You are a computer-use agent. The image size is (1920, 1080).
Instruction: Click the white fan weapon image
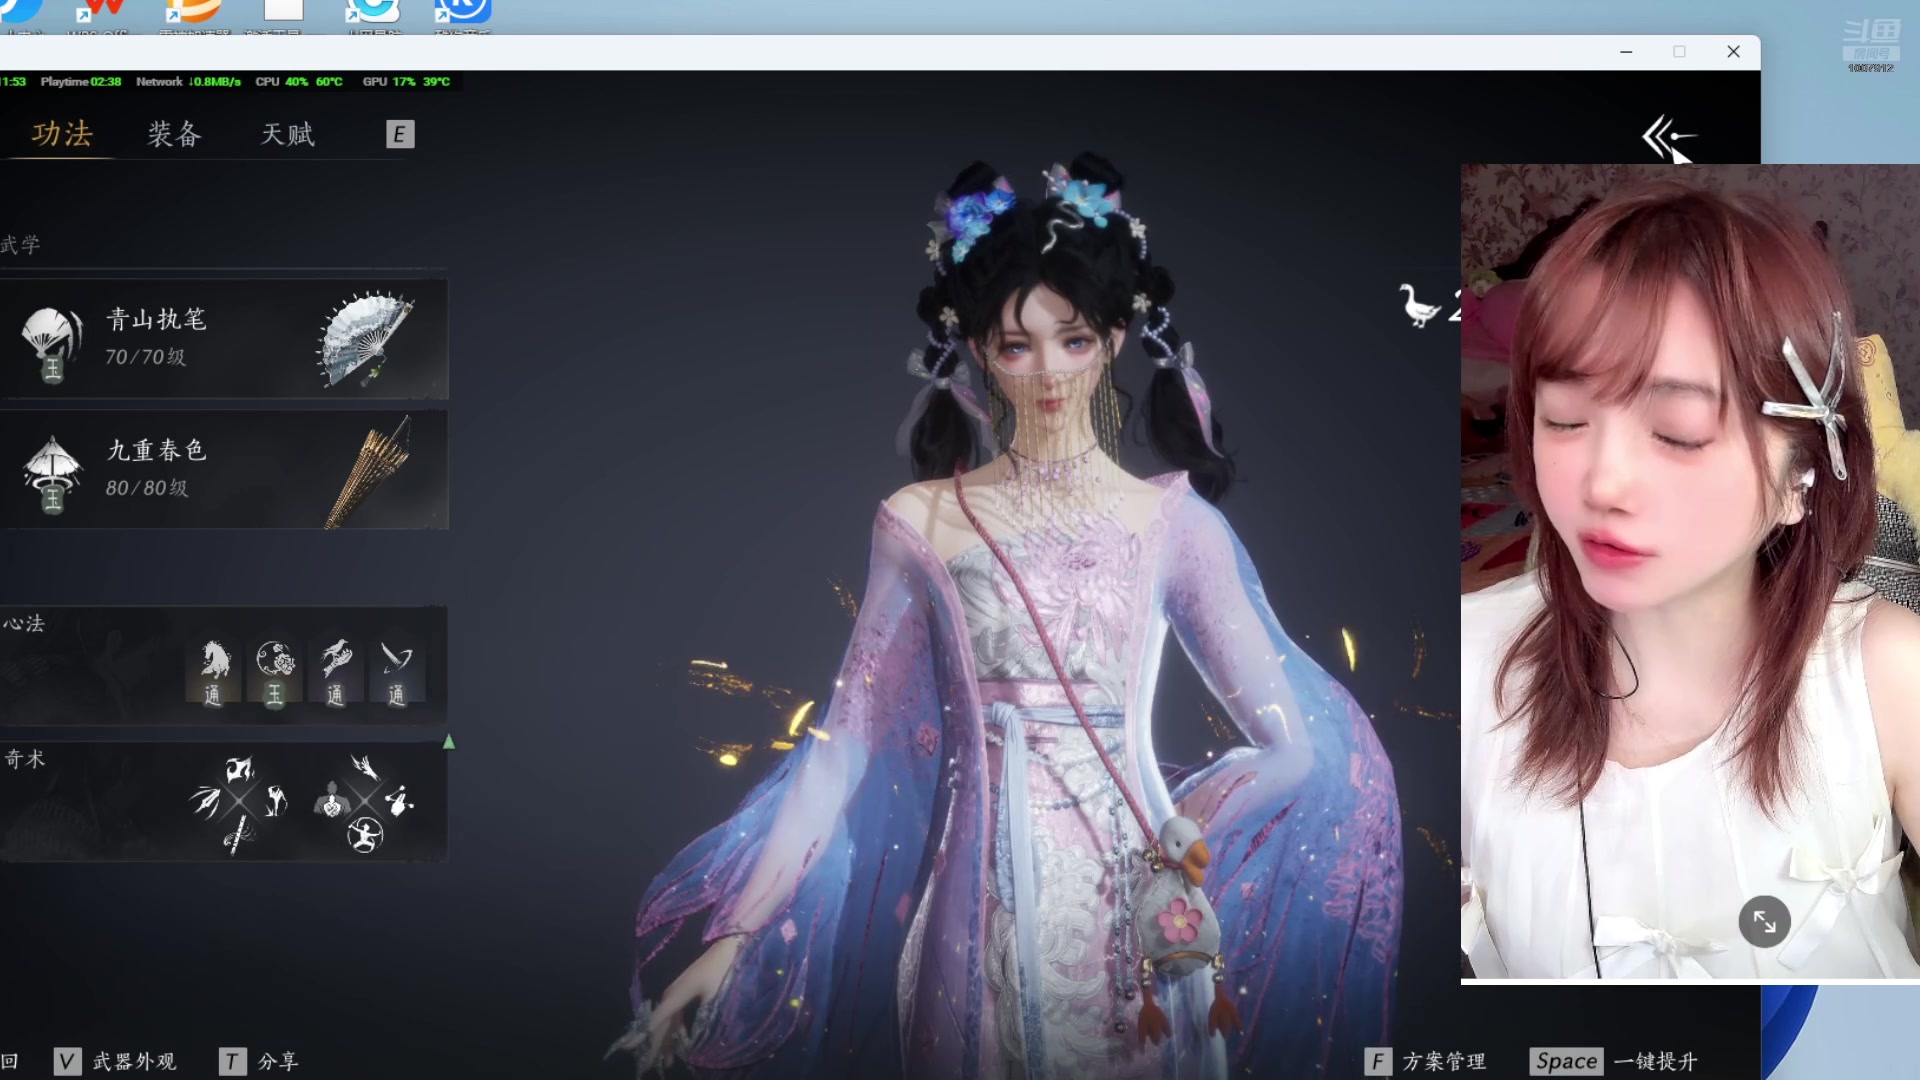[x=366, y=338]
